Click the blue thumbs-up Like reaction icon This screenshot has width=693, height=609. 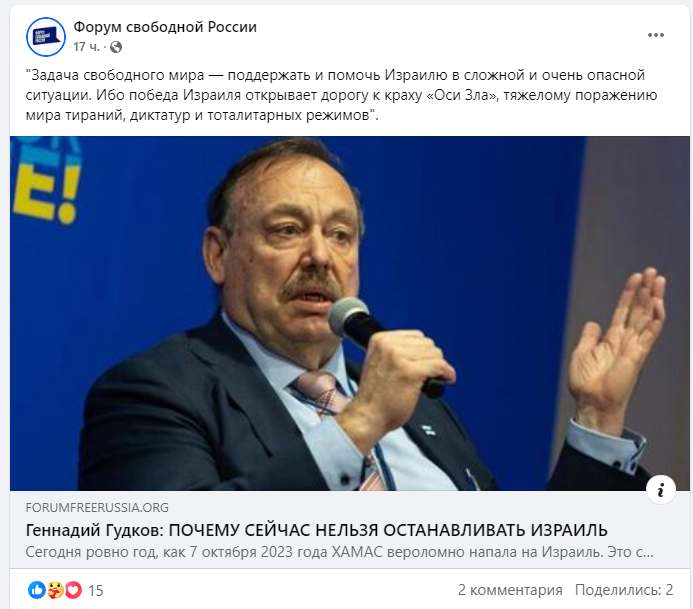37,590
